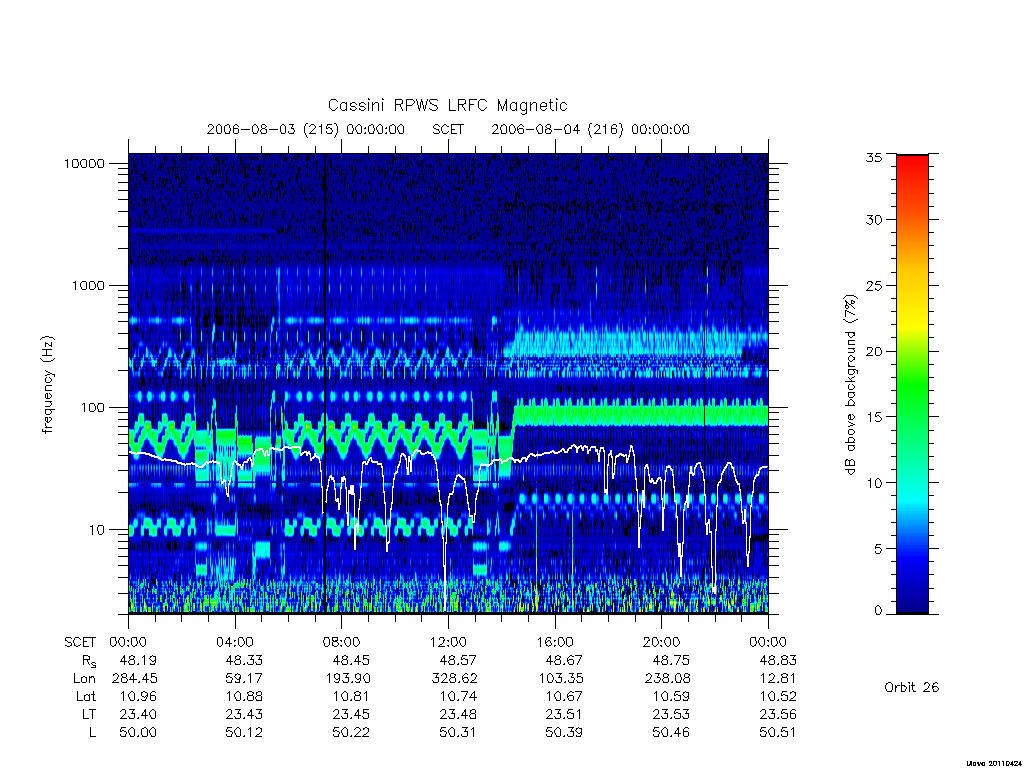1024x768 pixels.
Task: Click the 10 frequency tick label
Action: pos(96,530)
